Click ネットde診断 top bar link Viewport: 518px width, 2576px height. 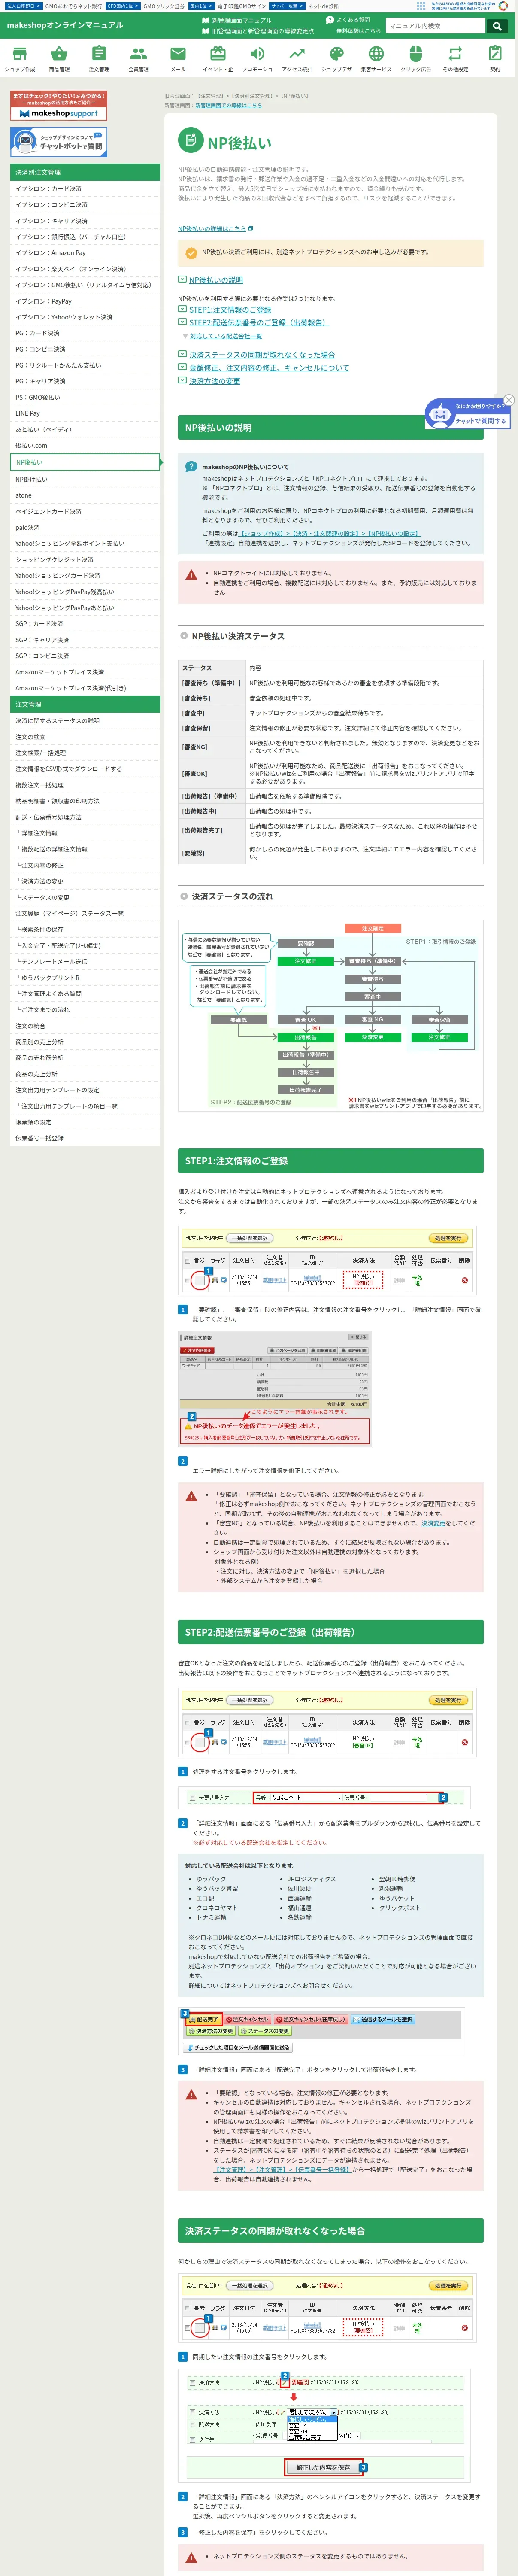[x=323, y=6]
